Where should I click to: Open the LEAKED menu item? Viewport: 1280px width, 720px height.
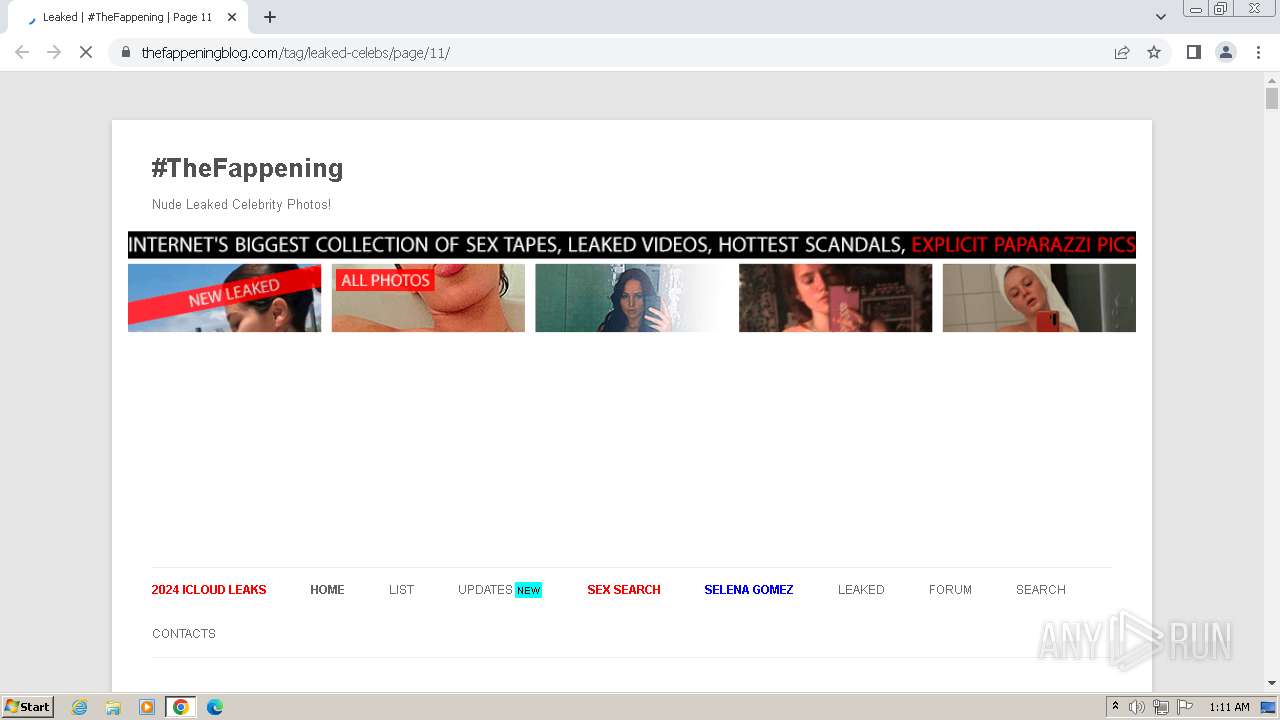861,590
